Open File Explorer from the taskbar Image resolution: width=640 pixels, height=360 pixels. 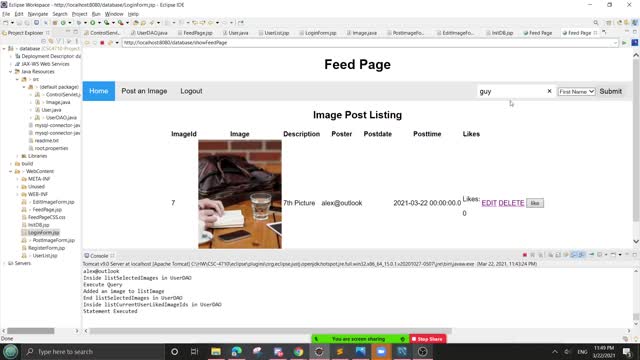coord(216,351)
